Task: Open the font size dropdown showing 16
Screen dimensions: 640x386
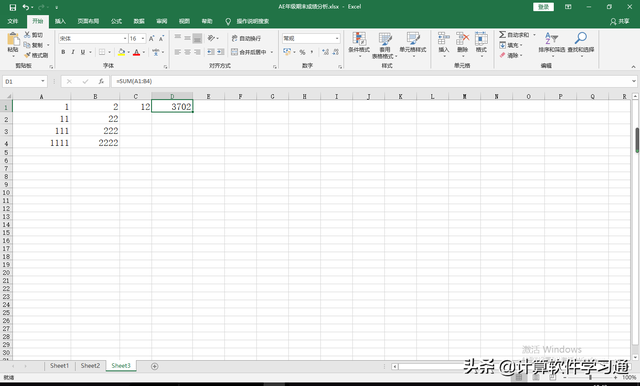Action: (143, 38)
